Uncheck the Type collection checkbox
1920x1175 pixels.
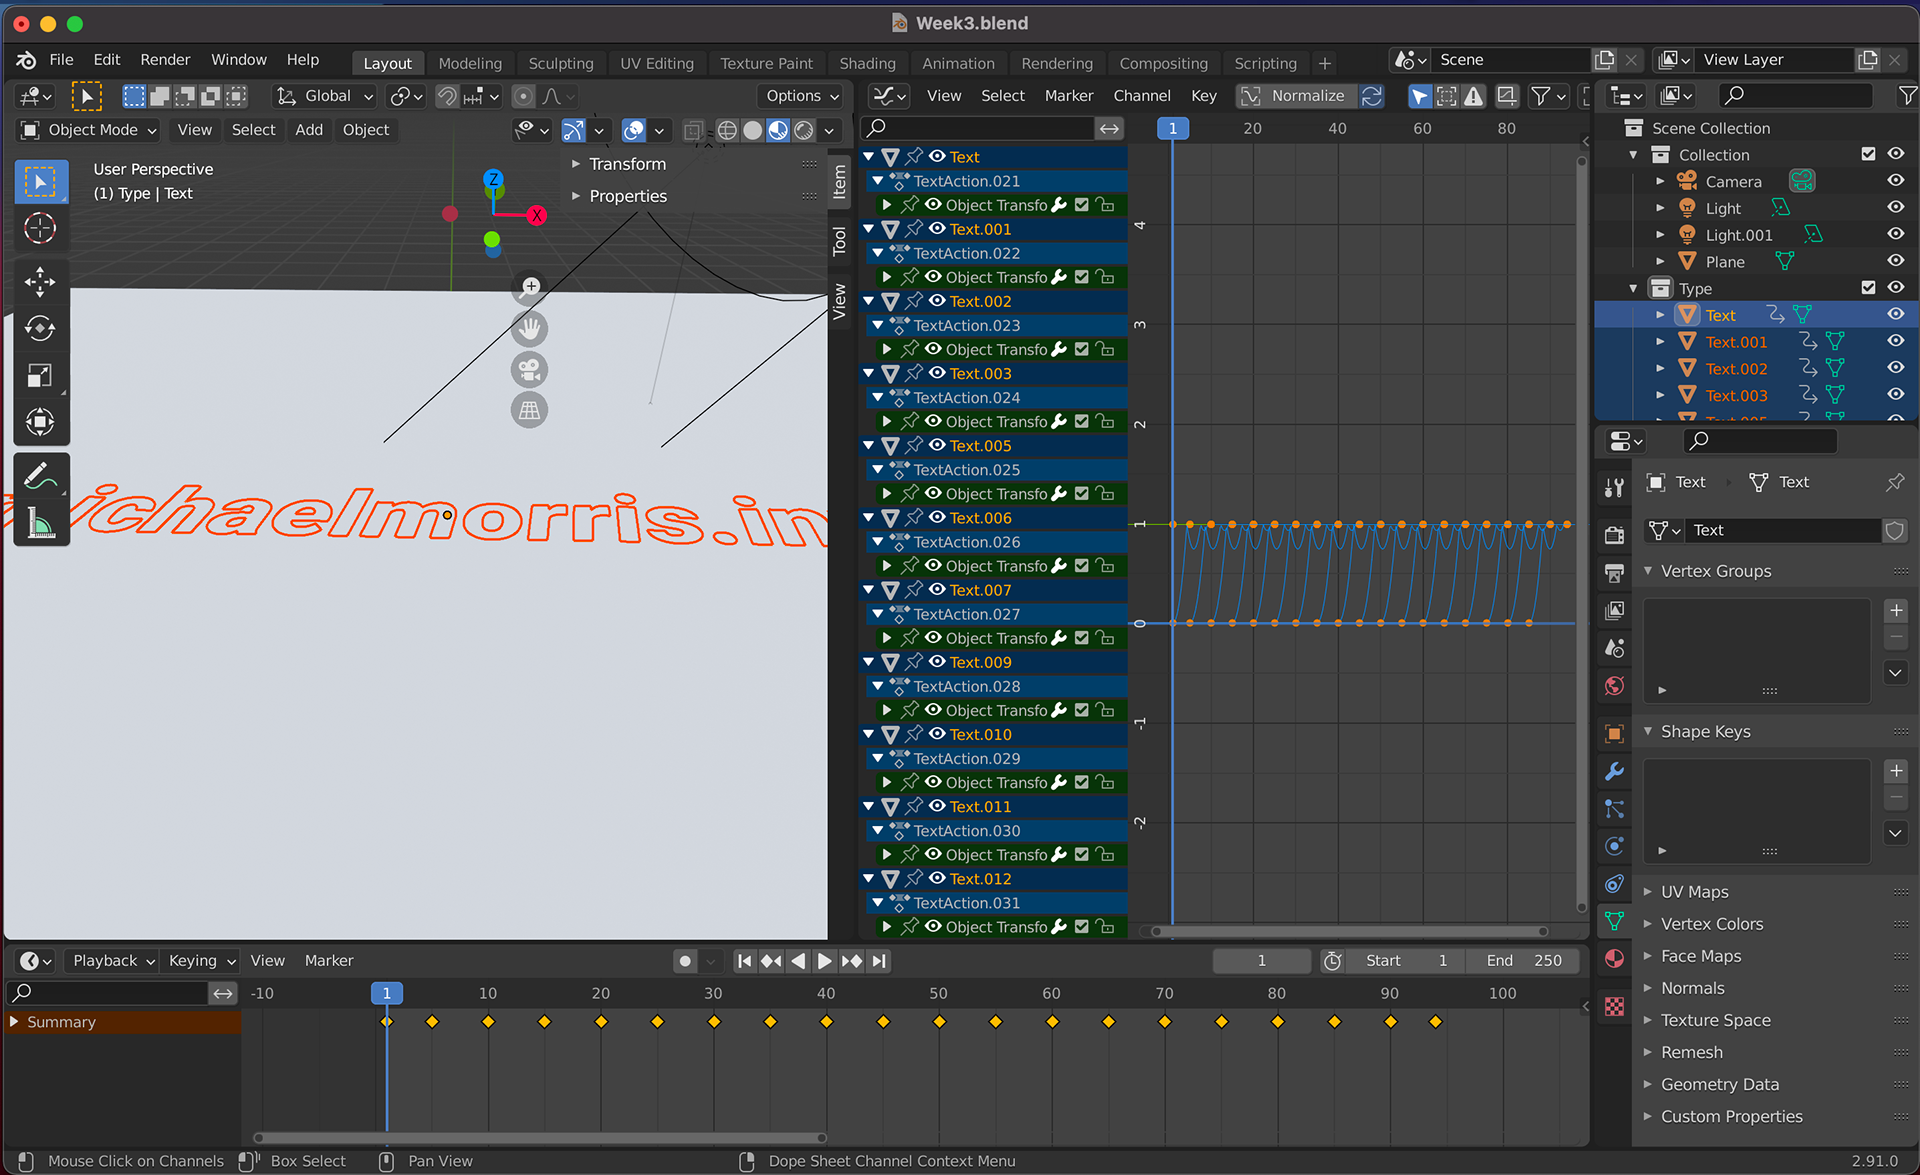1868,288
